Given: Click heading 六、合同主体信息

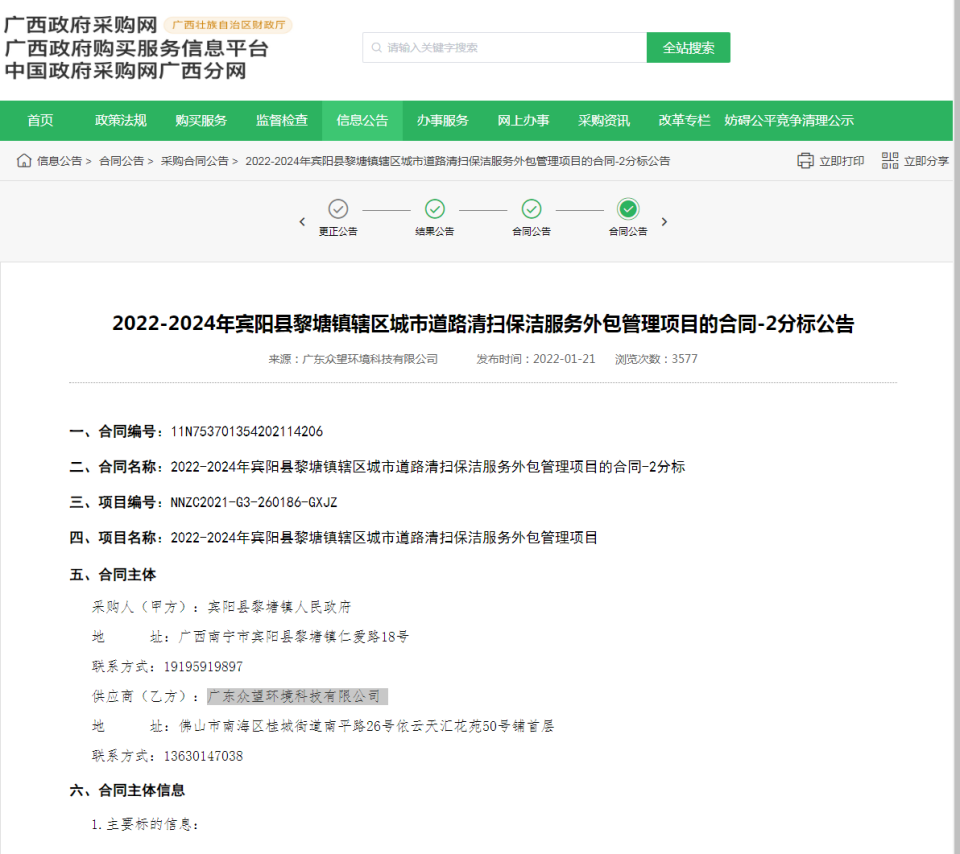Looking at the screenshot, I should click(x=127, y=790).
